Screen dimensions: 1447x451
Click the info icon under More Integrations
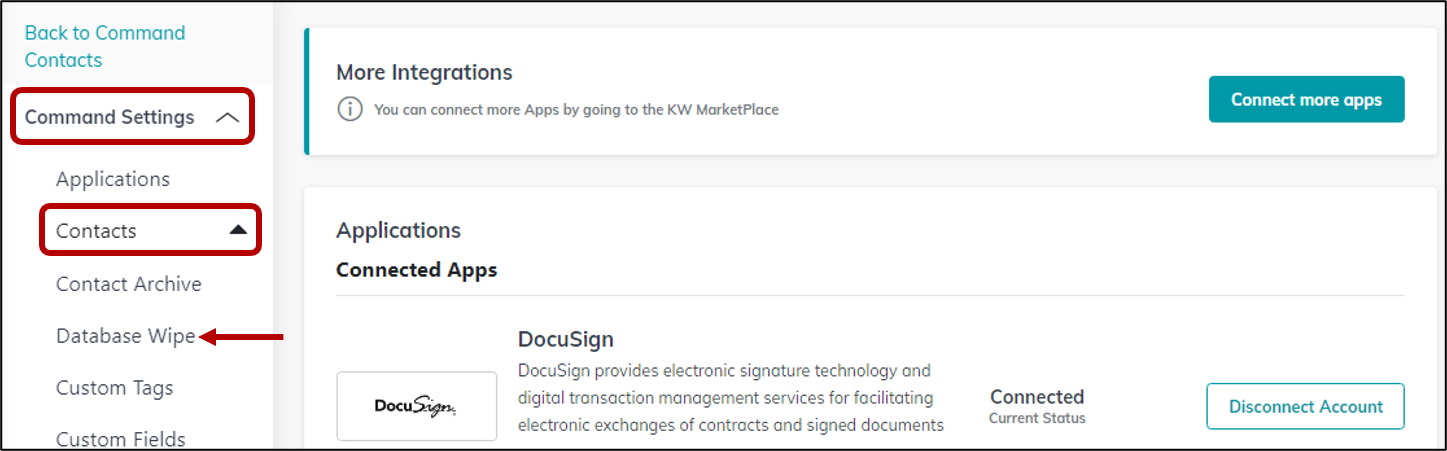coord(349,110)
